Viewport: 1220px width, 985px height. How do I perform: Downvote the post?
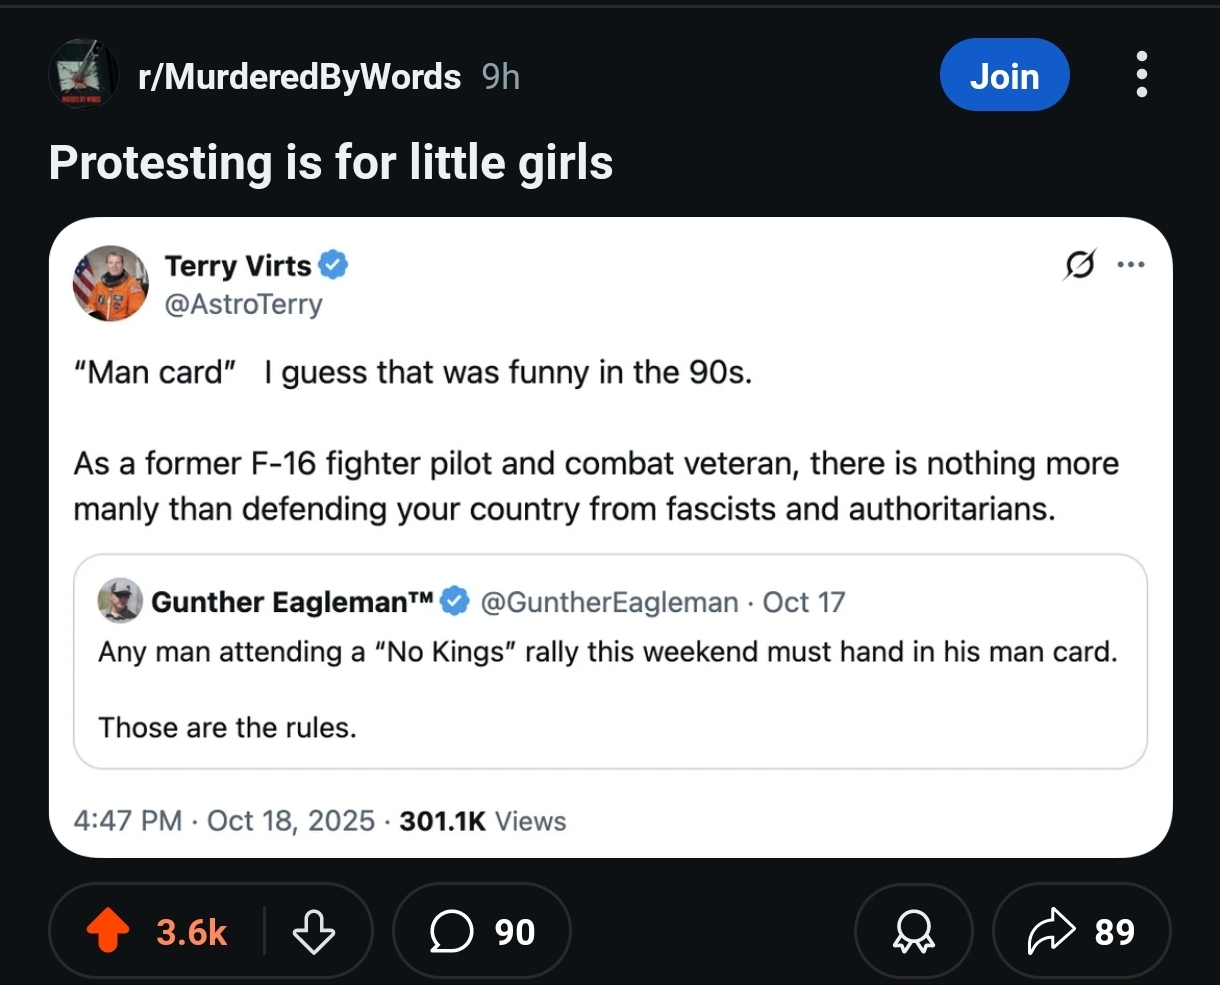313,932
